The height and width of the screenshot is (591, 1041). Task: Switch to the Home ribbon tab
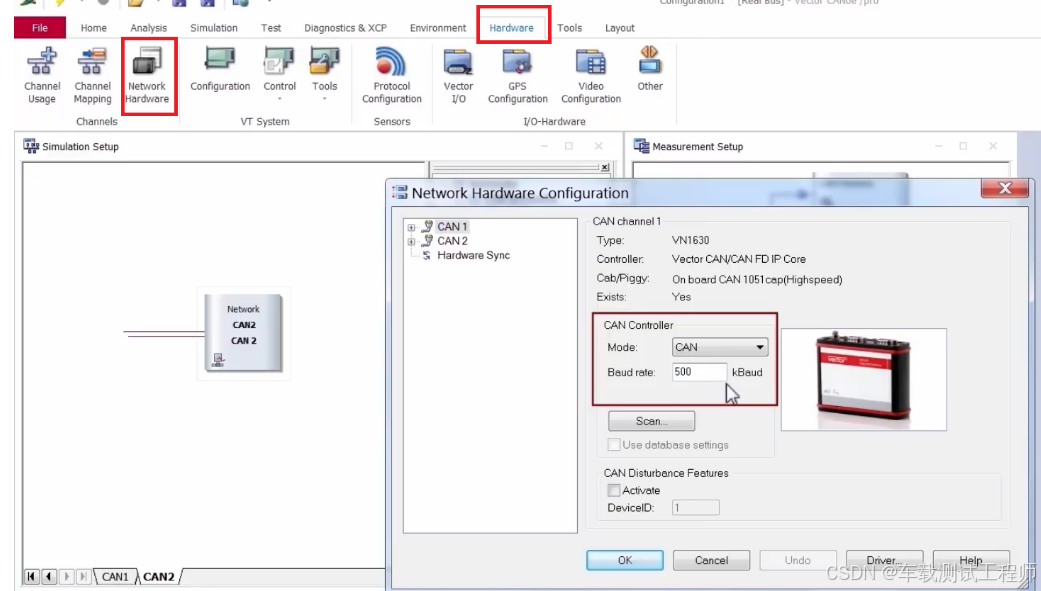(x=94, y=28)
